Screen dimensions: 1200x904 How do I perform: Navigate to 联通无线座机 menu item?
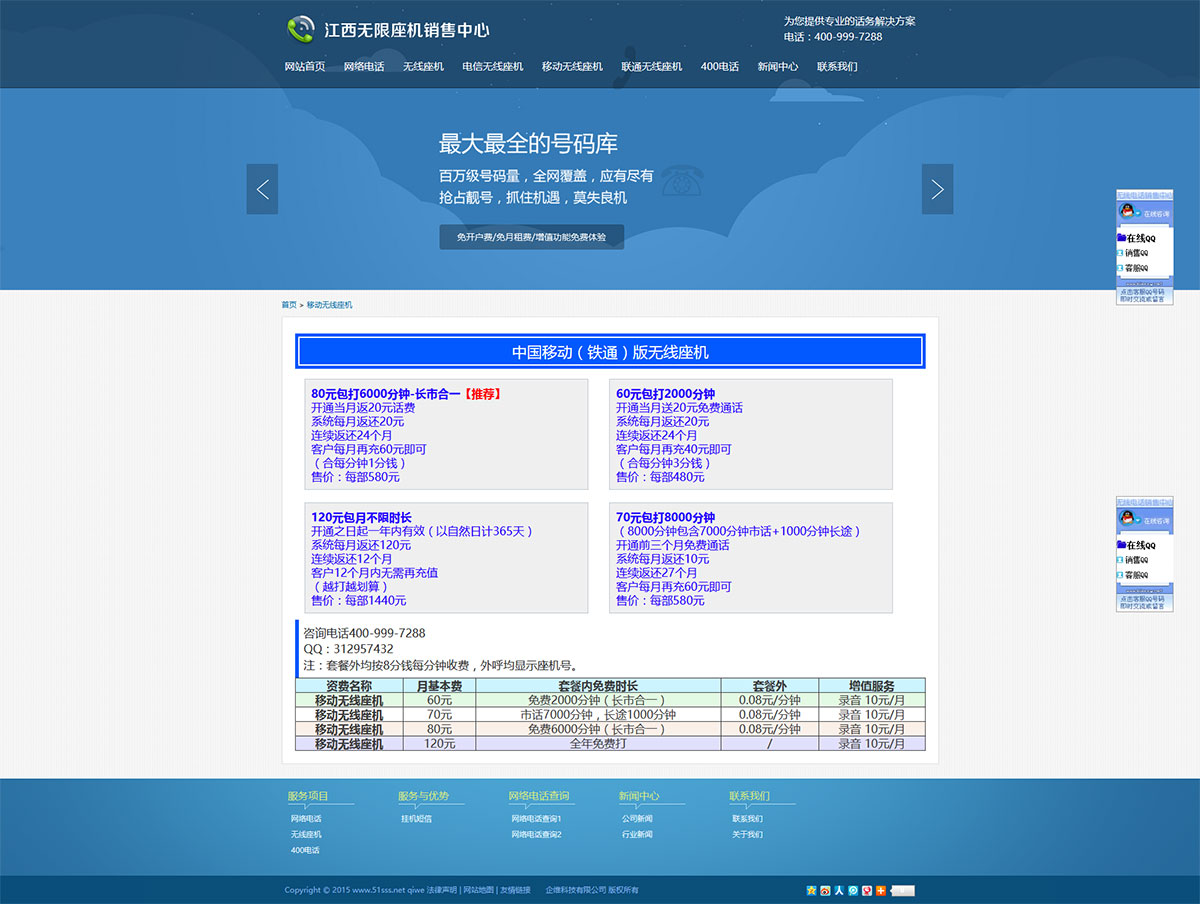651,67
